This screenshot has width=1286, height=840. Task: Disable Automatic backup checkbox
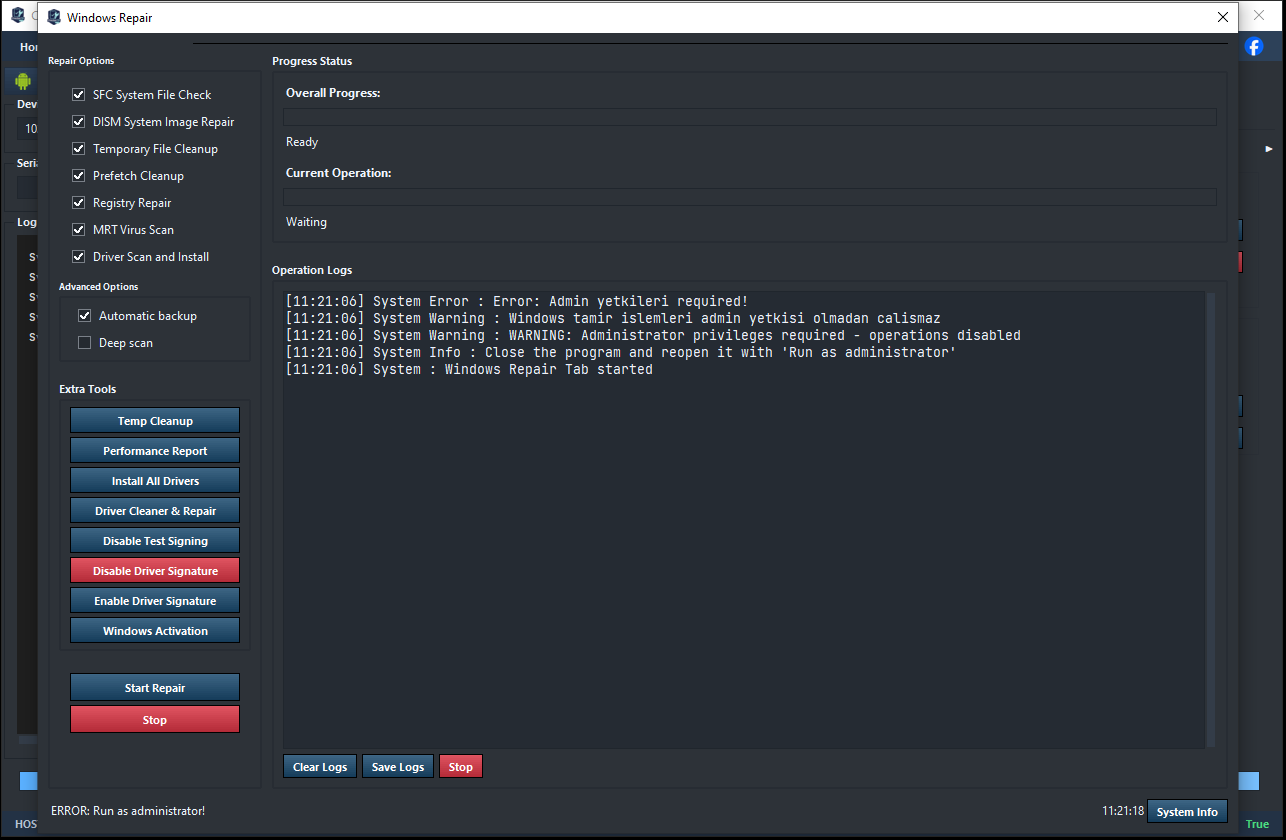85,316
